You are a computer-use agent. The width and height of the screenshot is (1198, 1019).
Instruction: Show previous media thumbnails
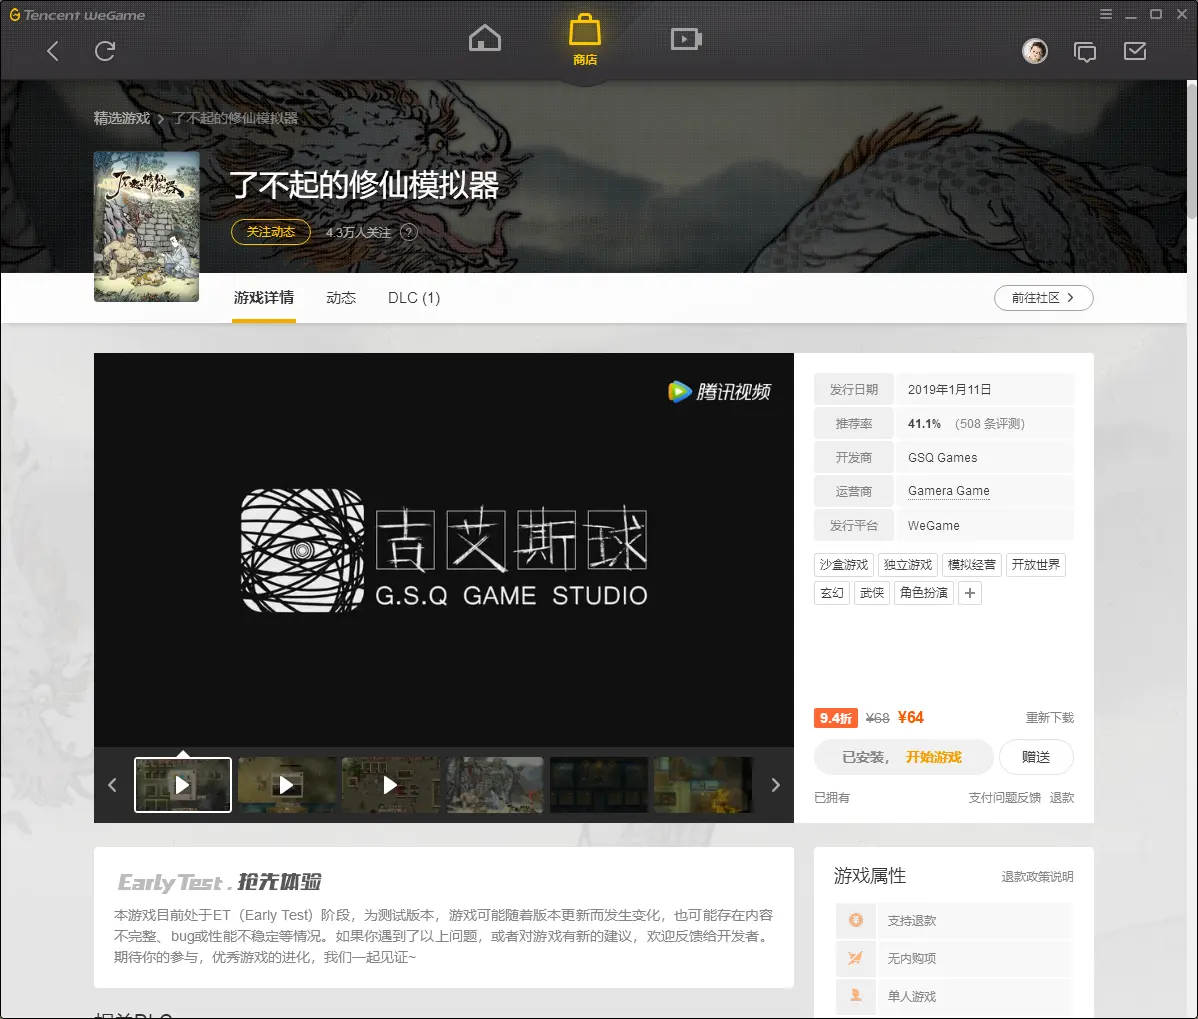tap(112, 784)
